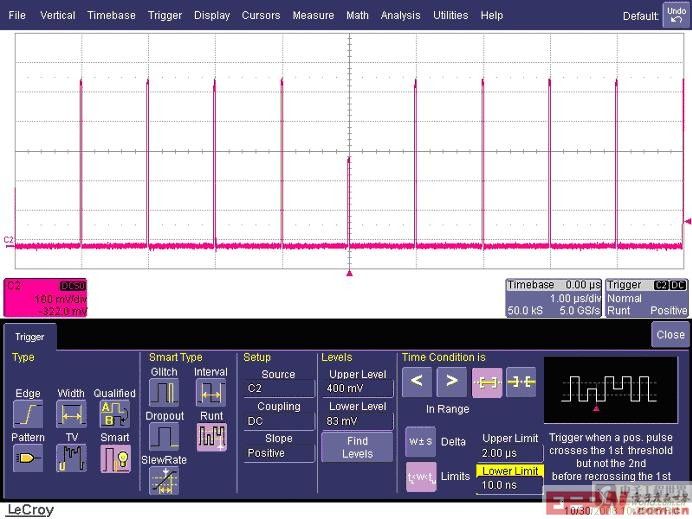Select the Pattern trigger type icon
Image resolution: width=692 pixels, height=519 pixels.
[x=27, y=458]
